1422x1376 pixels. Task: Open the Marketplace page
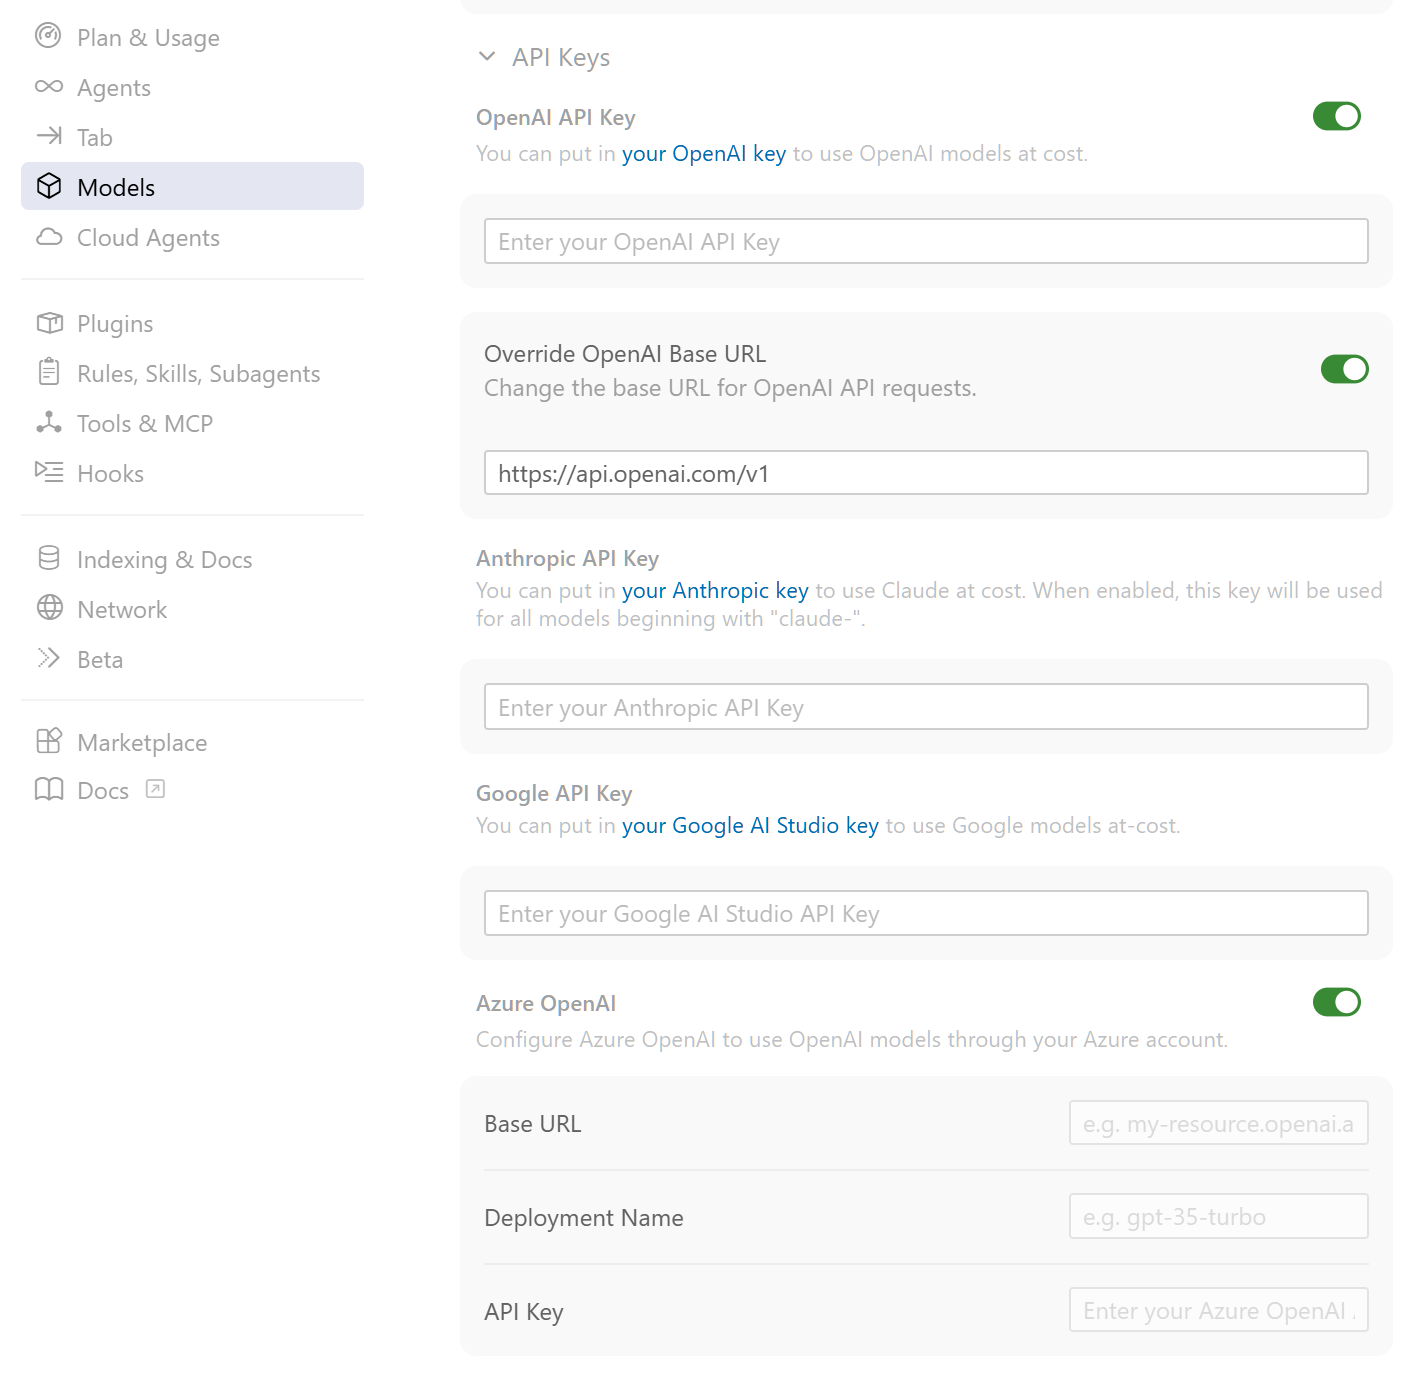coord(192,742)
